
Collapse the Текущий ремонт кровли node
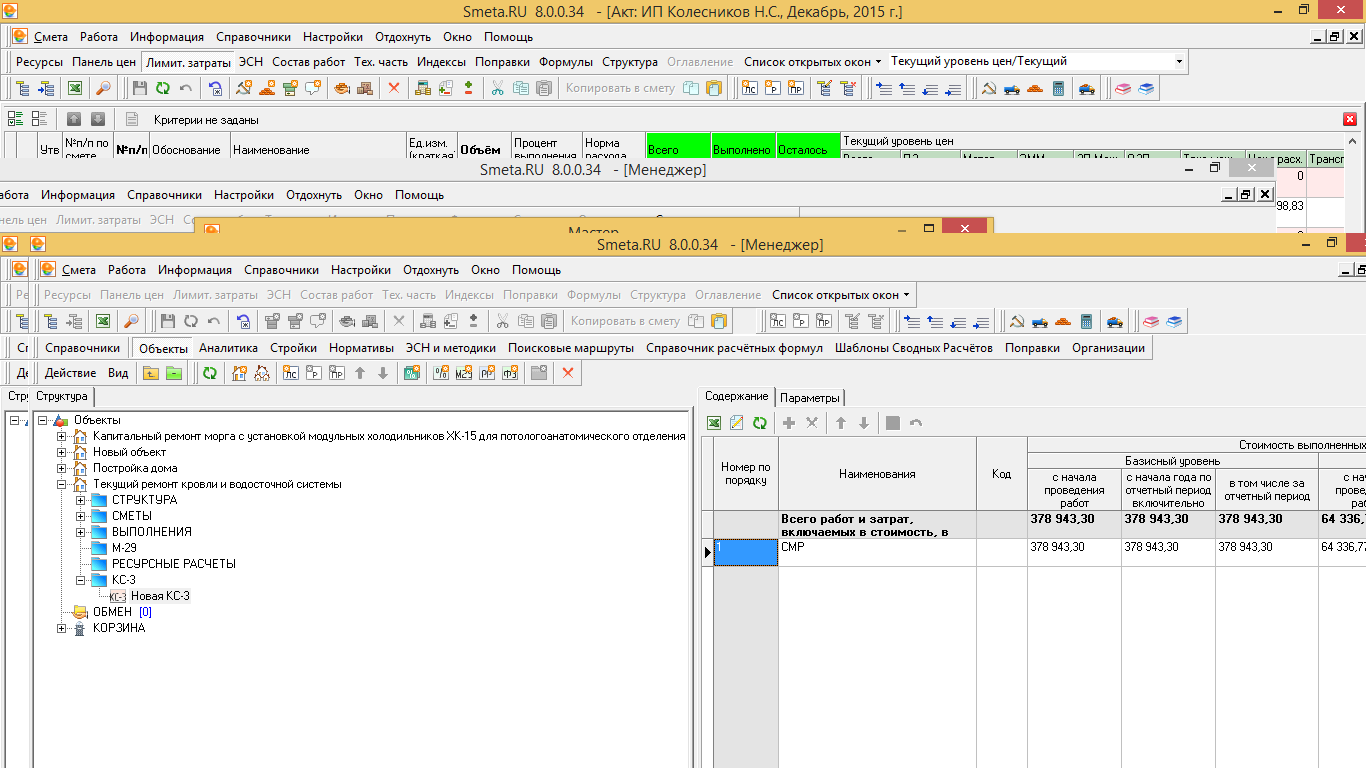(x=61, y=484)
